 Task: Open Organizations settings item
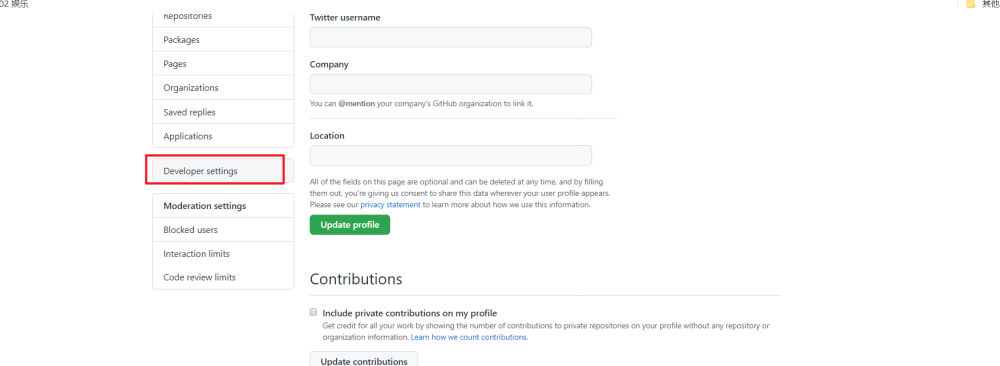coord(223,88)
